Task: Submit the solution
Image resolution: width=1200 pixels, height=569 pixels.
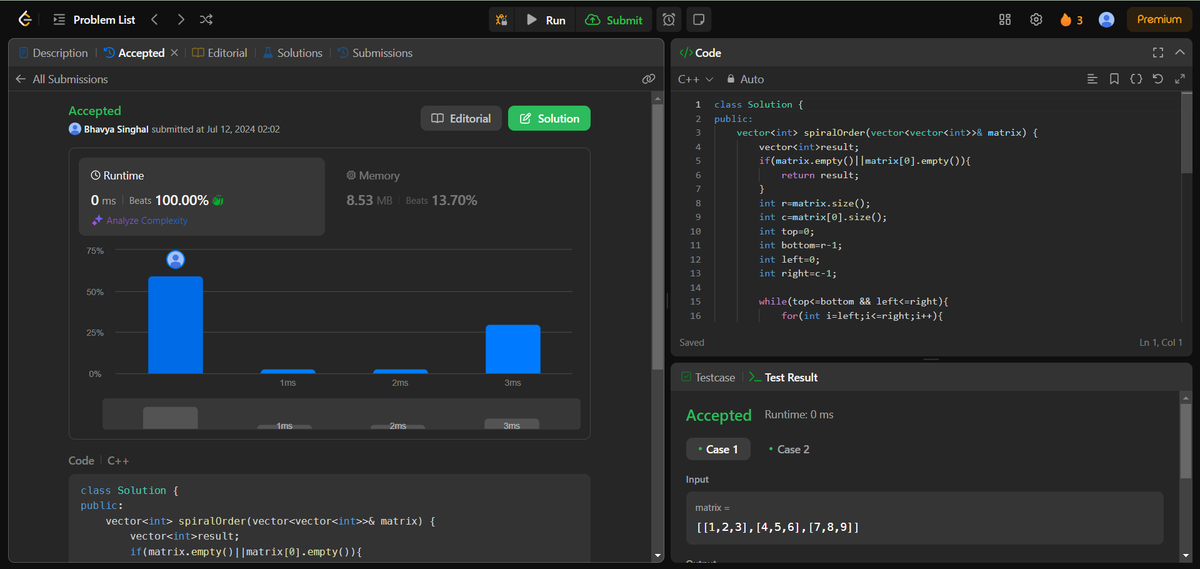Action: point(614,20)
